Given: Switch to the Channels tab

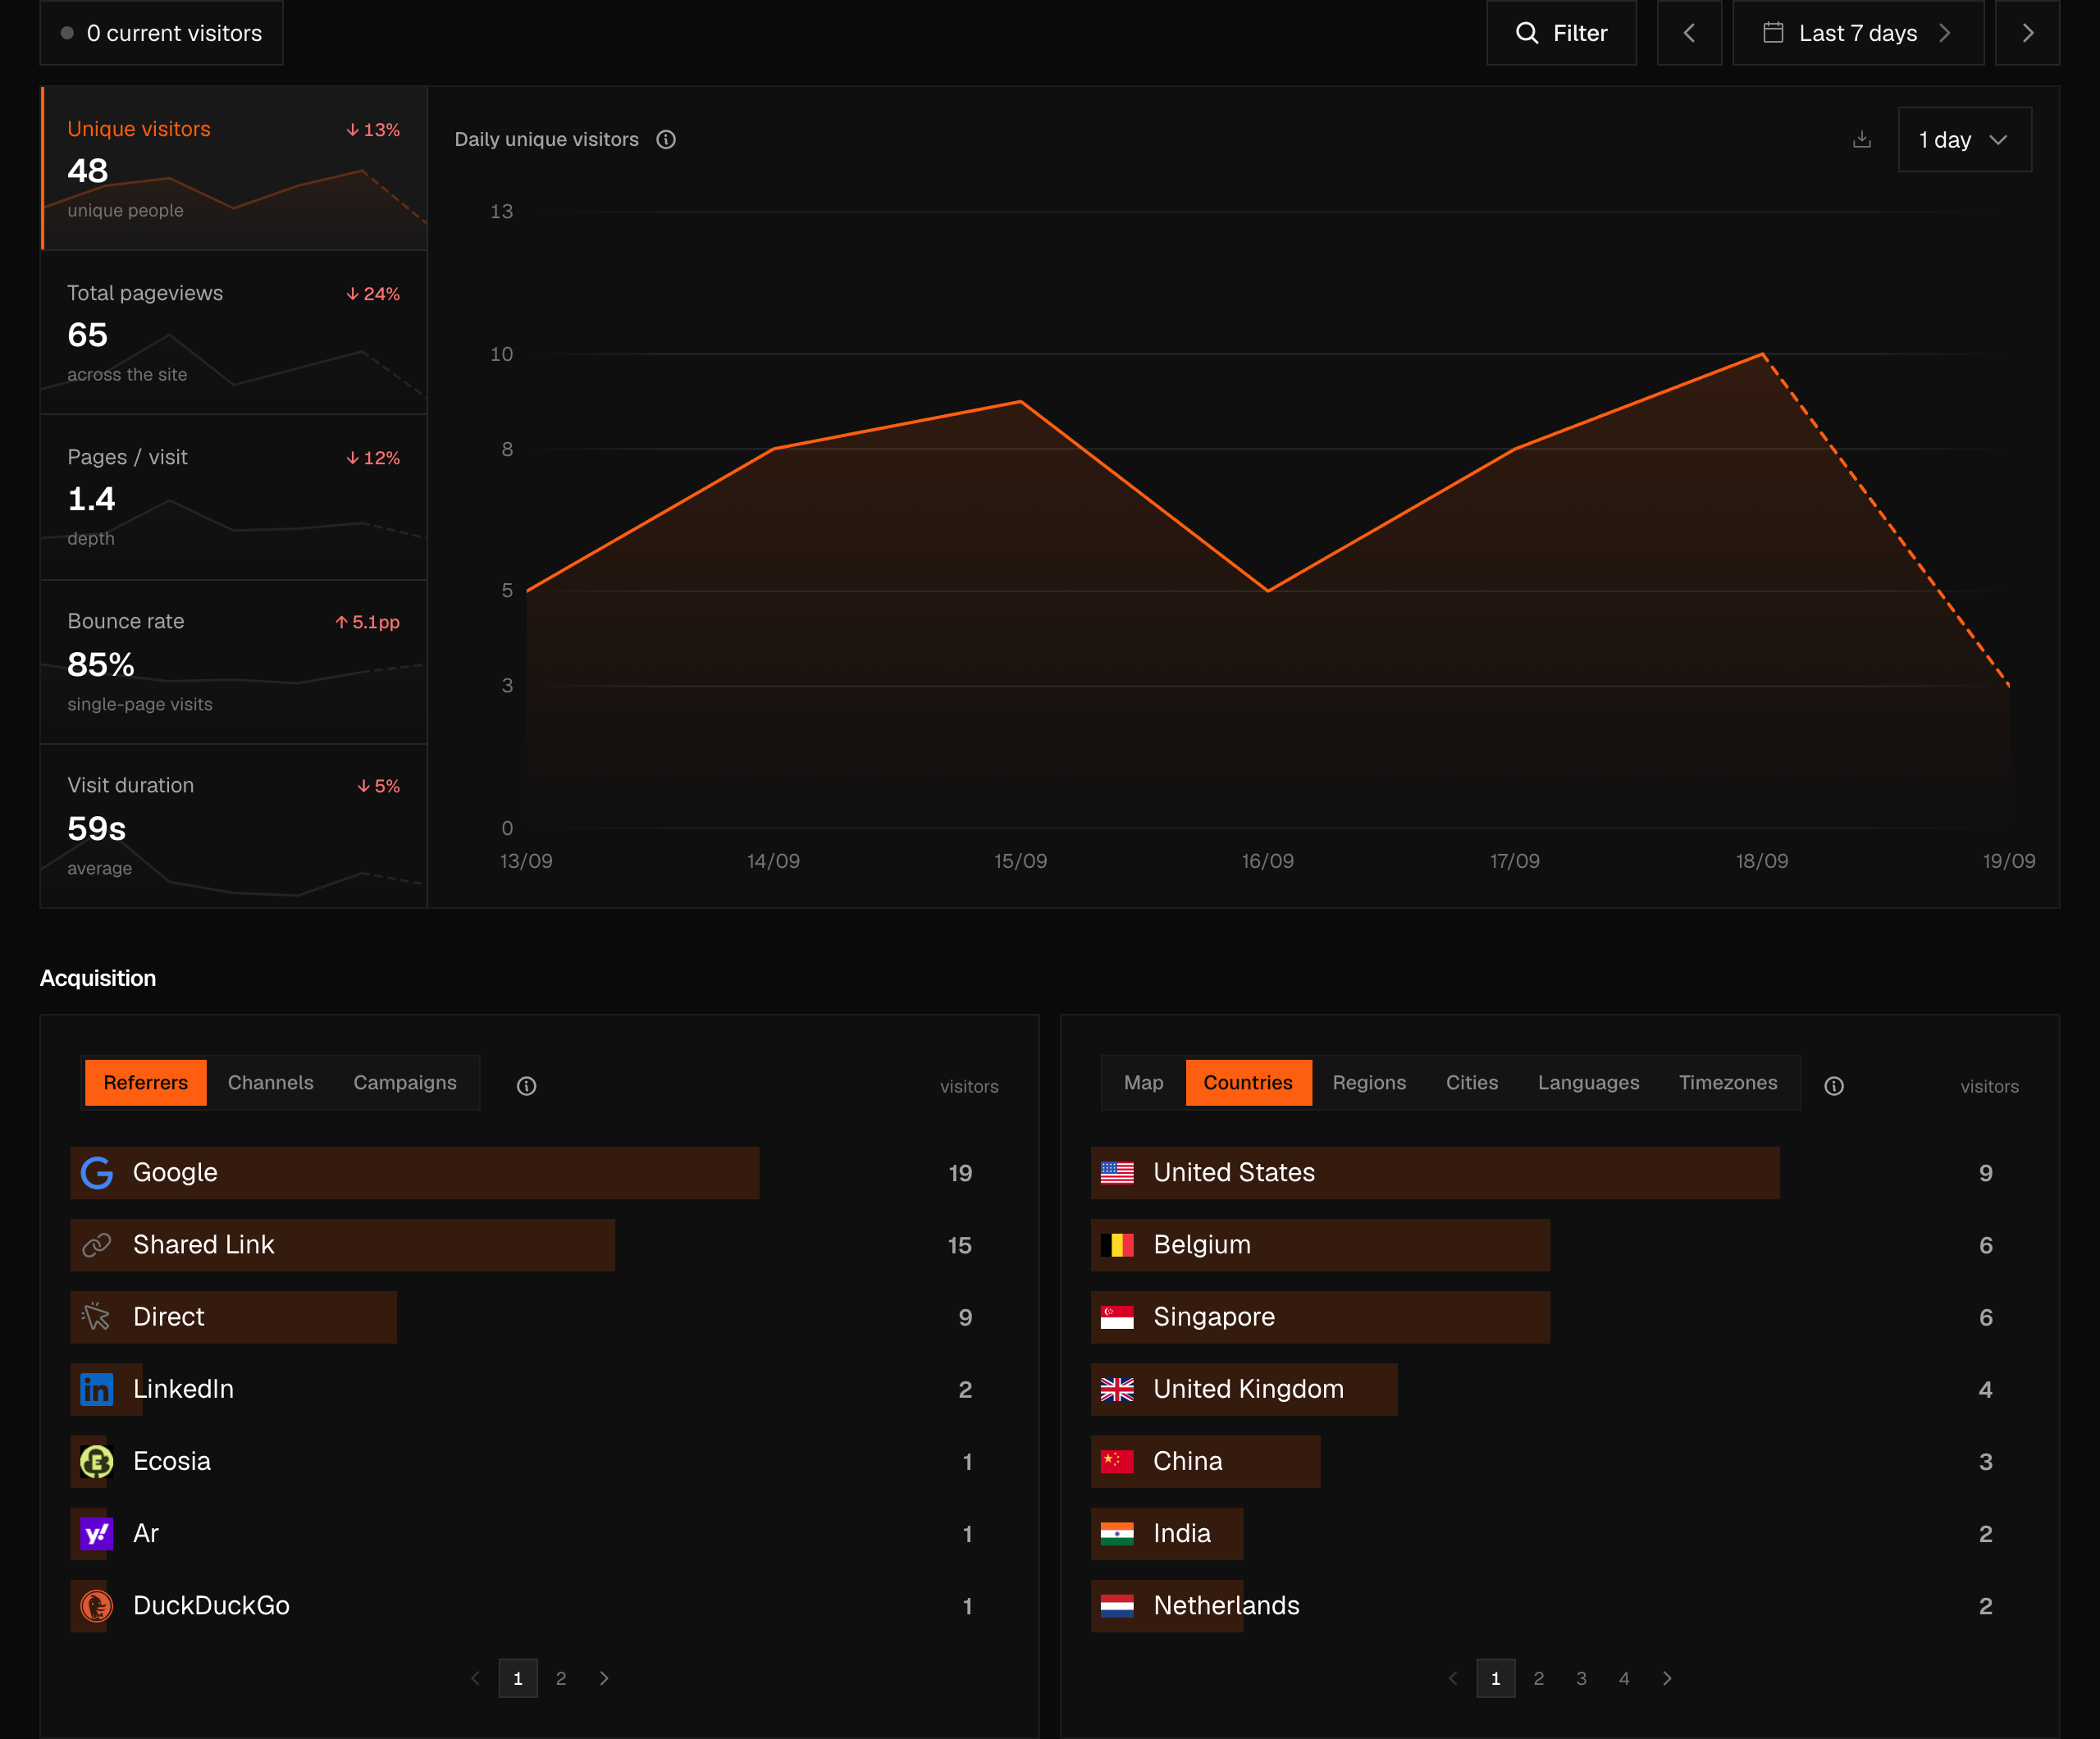Looking at the screenshot, I should click(x=271, y=1083).
